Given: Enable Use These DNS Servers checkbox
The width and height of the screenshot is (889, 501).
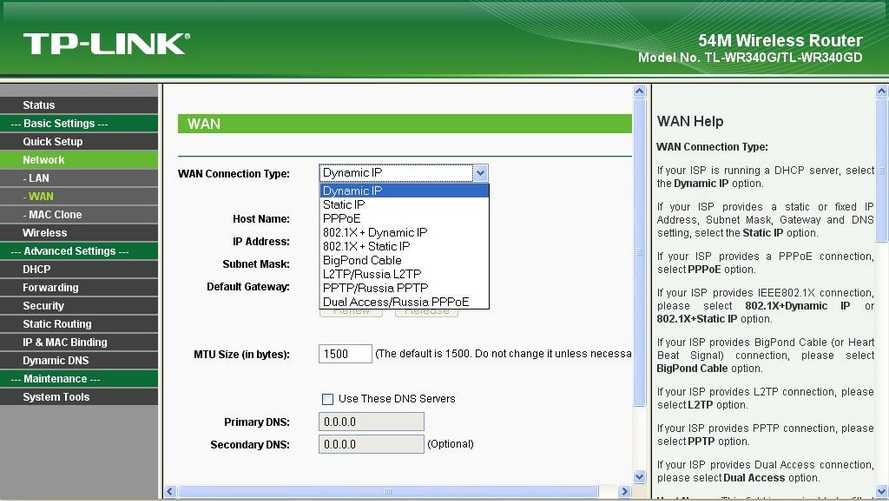Looking at the screenshot, I should pyautogui.click(x=328, y=399).
